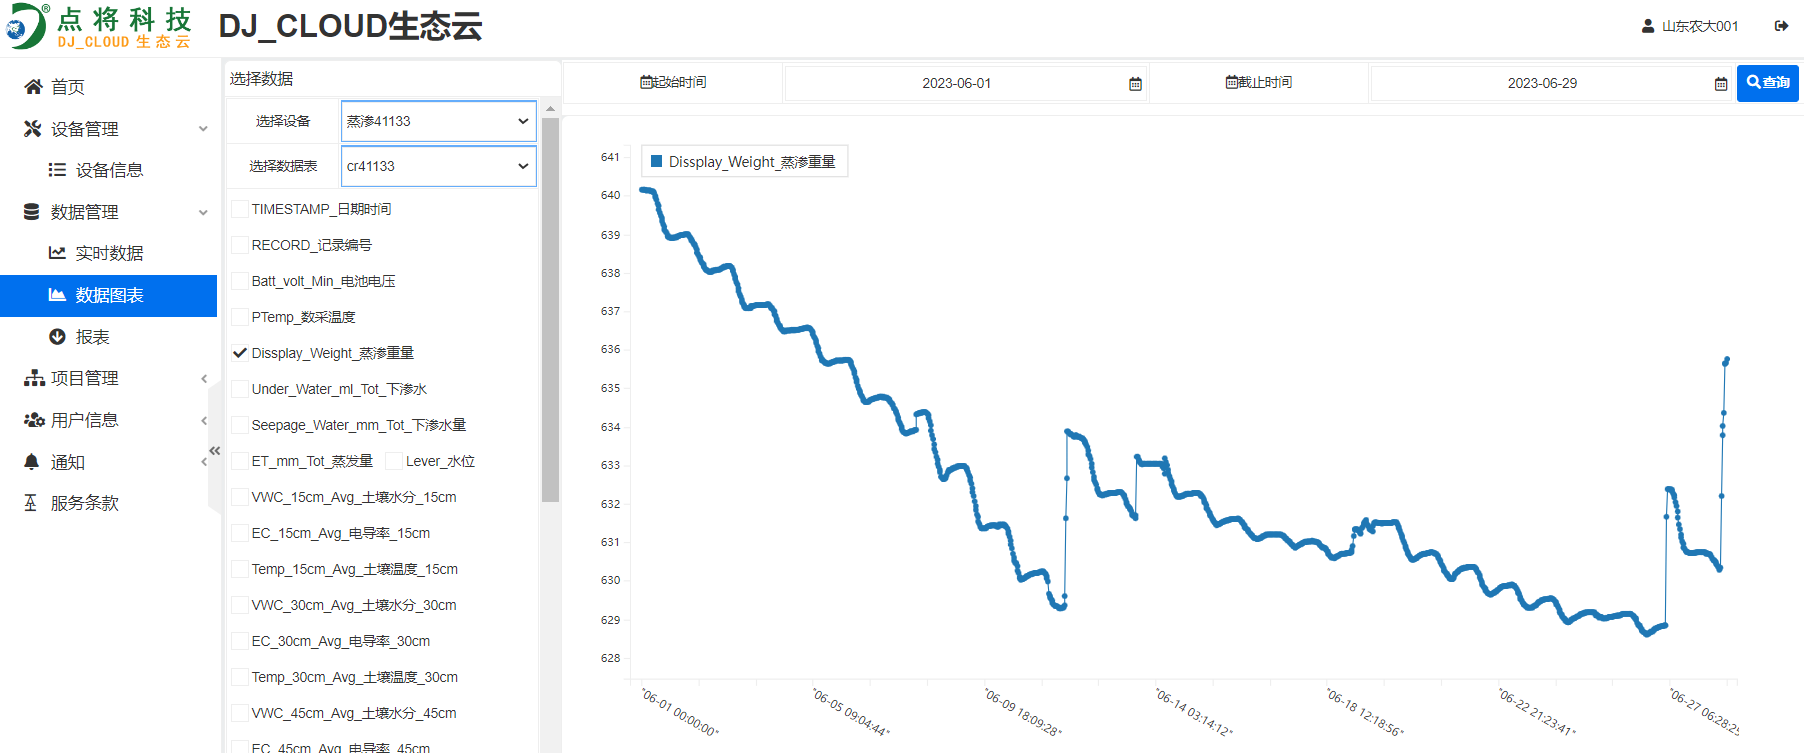Uncheck Dissplay_Weight_蒸渗重量 checkbox

click(240, 353)
